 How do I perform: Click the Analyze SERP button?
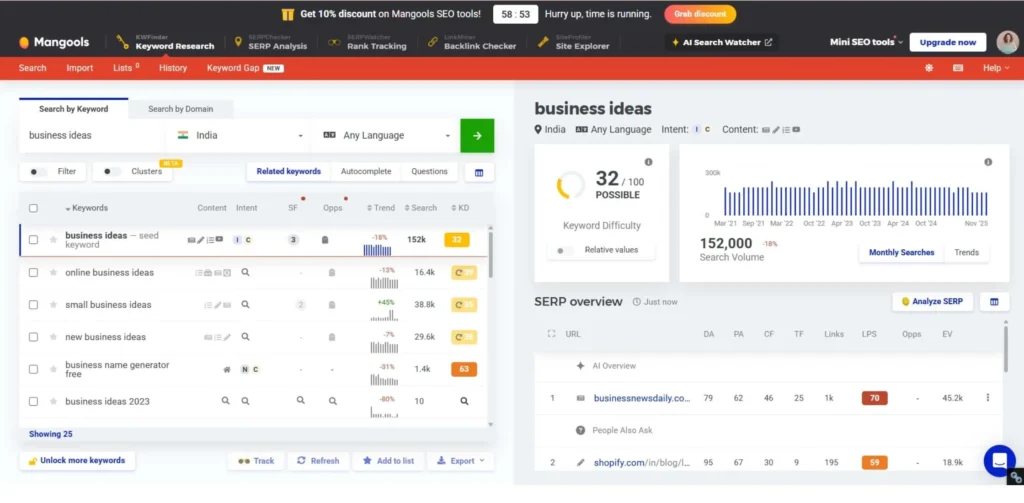[x=932, y=302]
